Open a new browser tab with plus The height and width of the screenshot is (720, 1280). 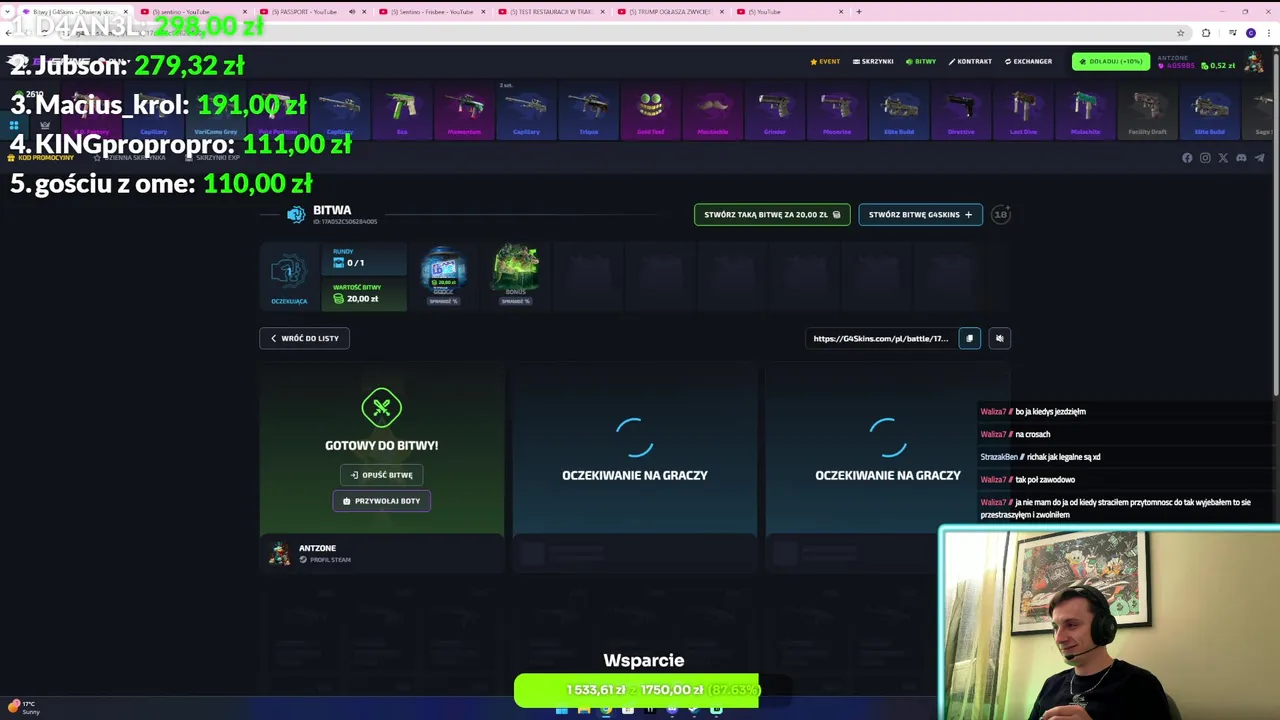(858, 12)
